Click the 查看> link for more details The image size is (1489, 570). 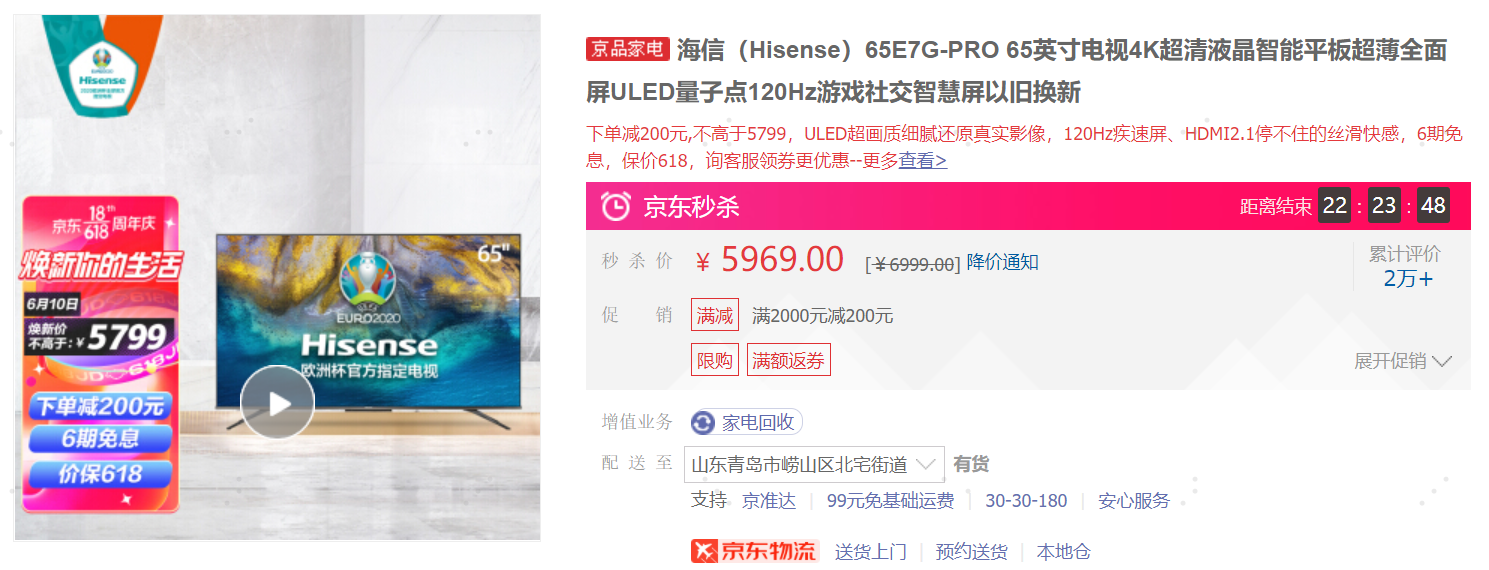pyautogui.click(x=923, y=160)
